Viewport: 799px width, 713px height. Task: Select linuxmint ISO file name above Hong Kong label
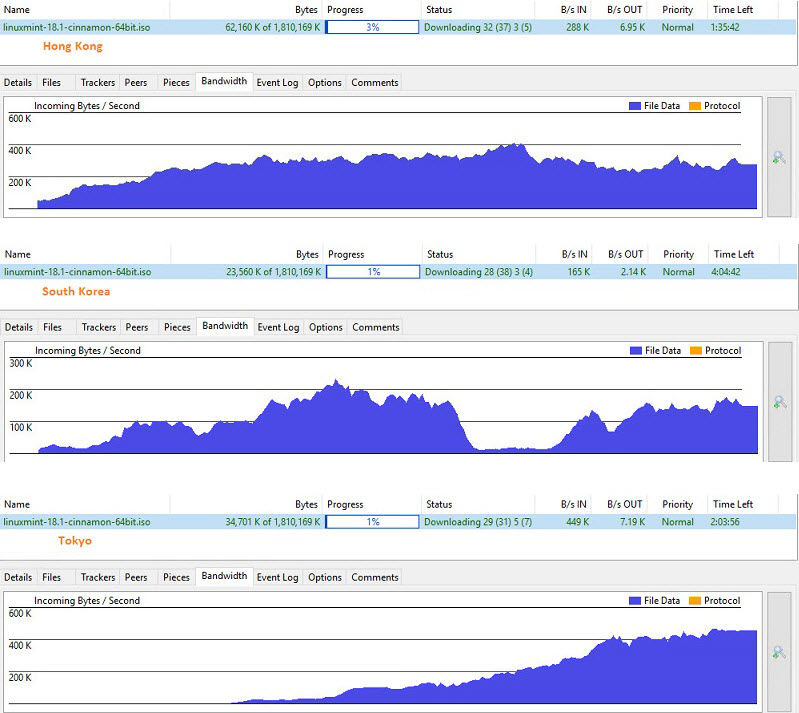click(77, 28)
